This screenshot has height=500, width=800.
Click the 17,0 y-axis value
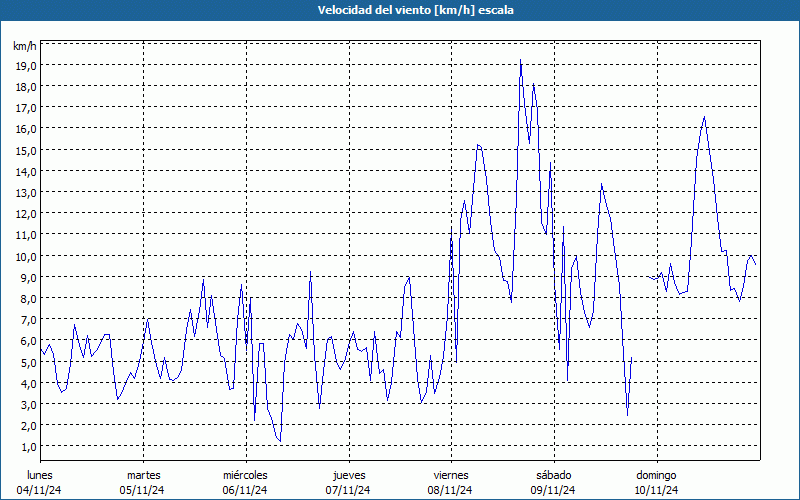pos(27,108)
